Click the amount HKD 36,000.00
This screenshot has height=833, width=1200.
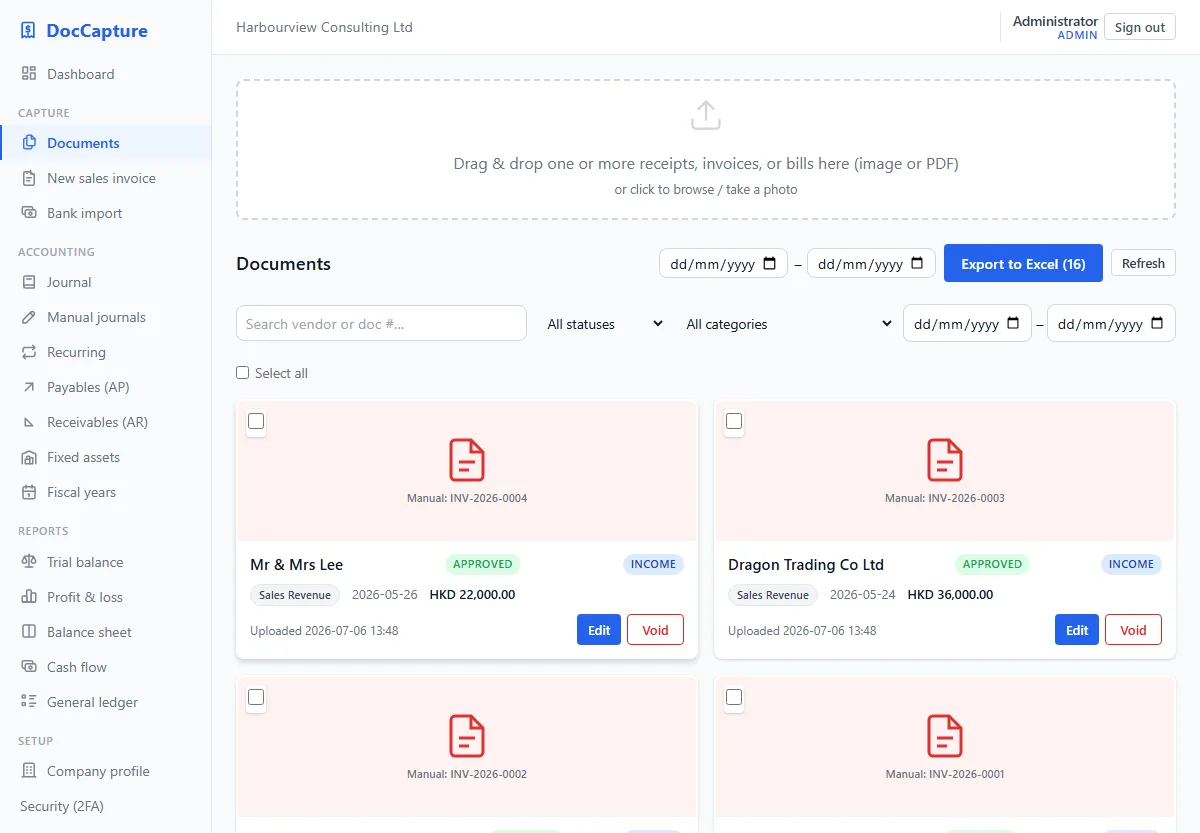point(950,594)
